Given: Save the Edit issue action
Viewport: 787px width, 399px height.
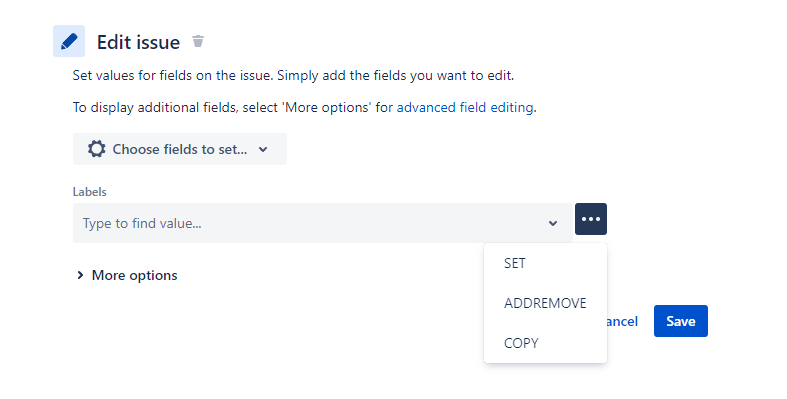Looking at the screenshot, I should pyautogui.click(x=681, y=321).
